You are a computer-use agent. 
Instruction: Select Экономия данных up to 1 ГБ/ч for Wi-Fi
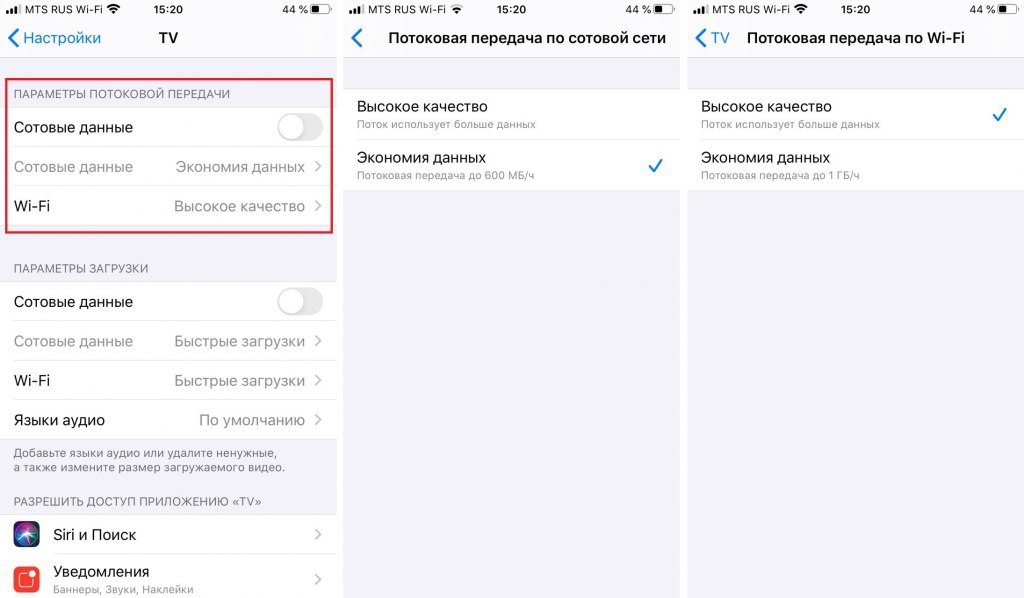856,165
